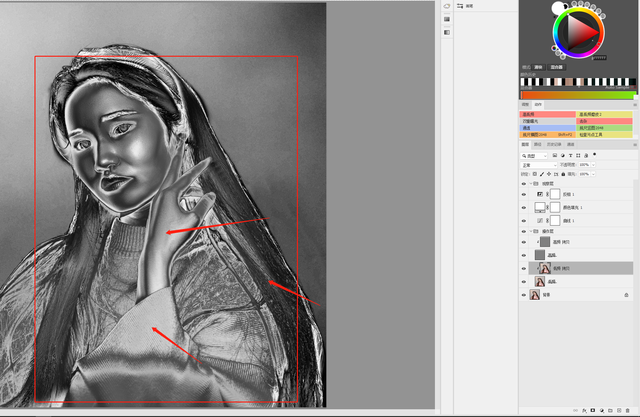Click the invert adjustment icon of 反相 1
640x417 pixels.
point(540,195)
